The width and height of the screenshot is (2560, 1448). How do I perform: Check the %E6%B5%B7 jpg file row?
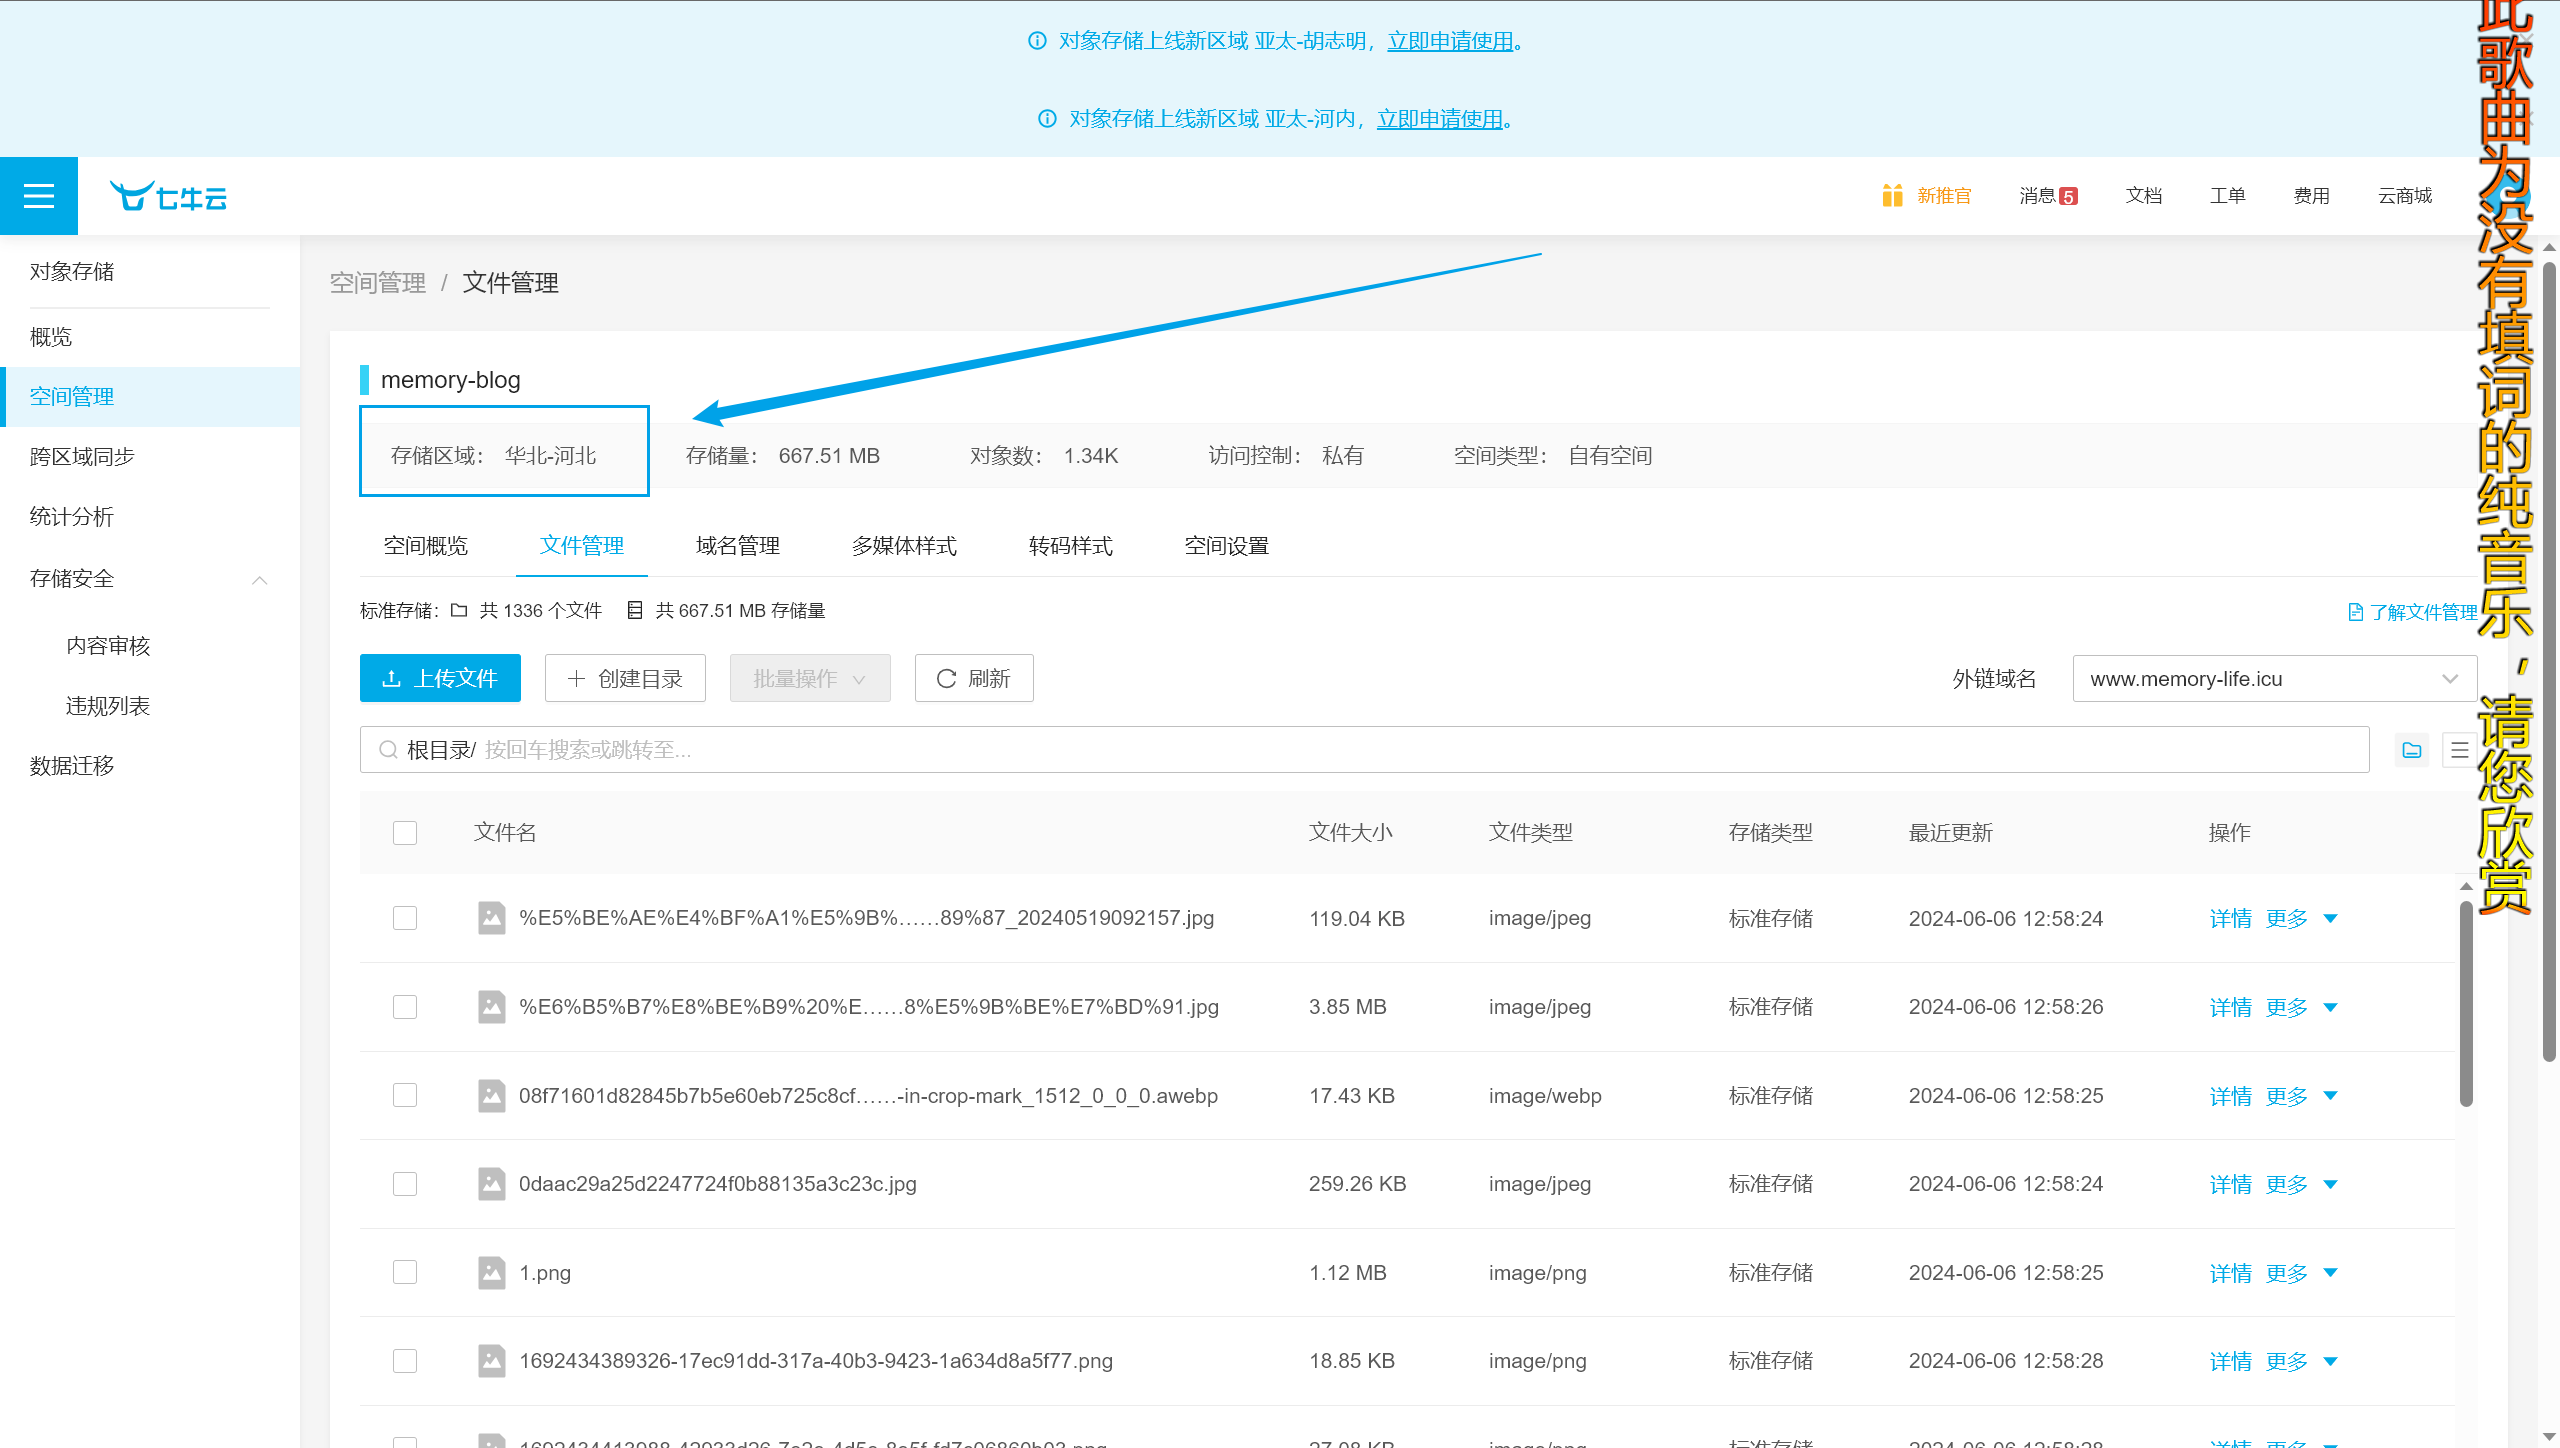(405, 1007)
